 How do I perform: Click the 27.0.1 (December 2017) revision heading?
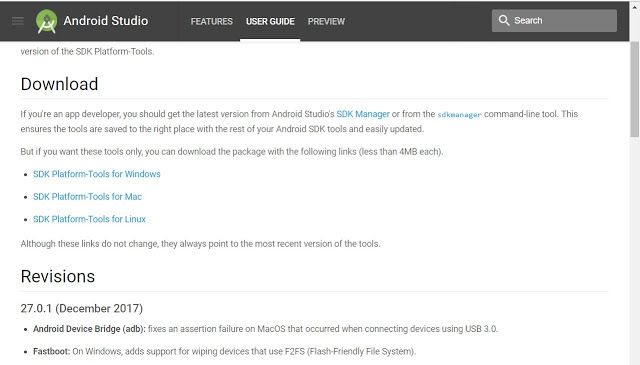click(82, 308)
